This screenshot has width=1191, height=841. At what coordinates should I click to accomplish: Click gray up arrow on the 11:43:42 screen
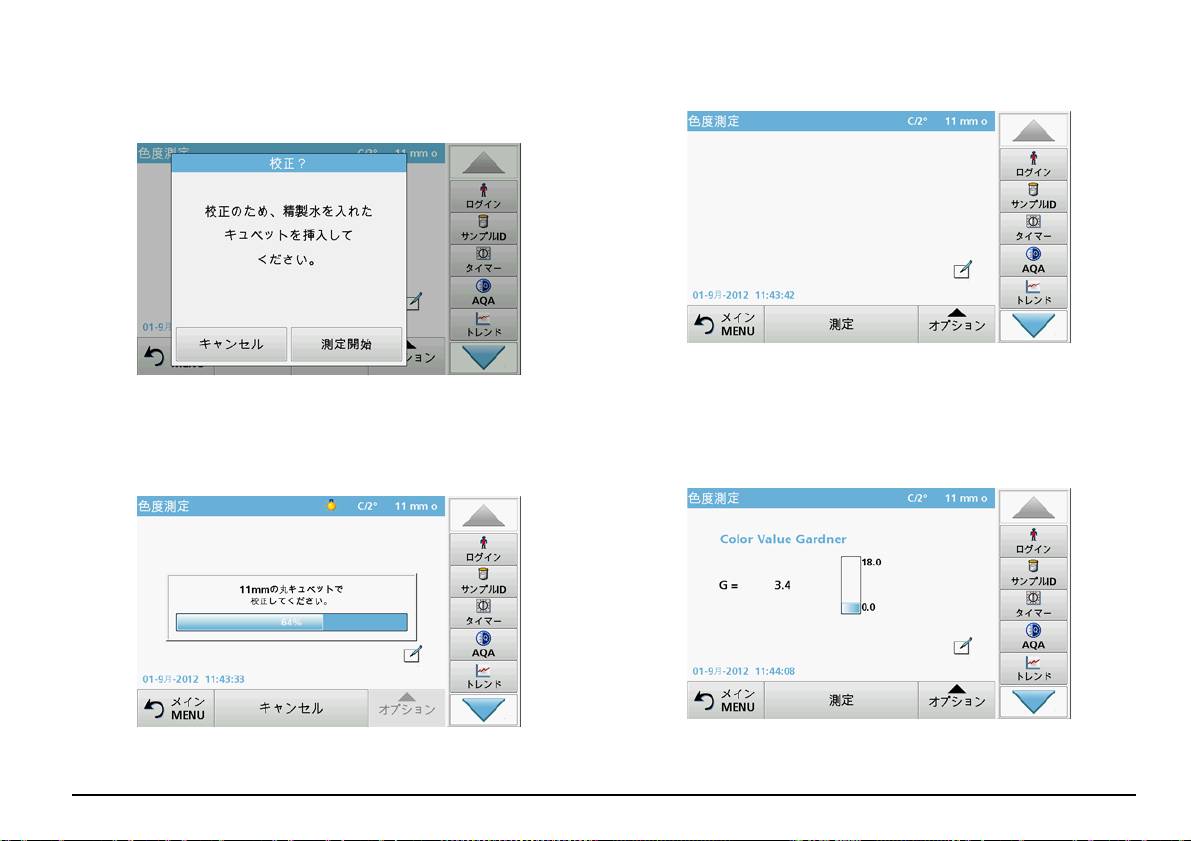pos(1033,129)
